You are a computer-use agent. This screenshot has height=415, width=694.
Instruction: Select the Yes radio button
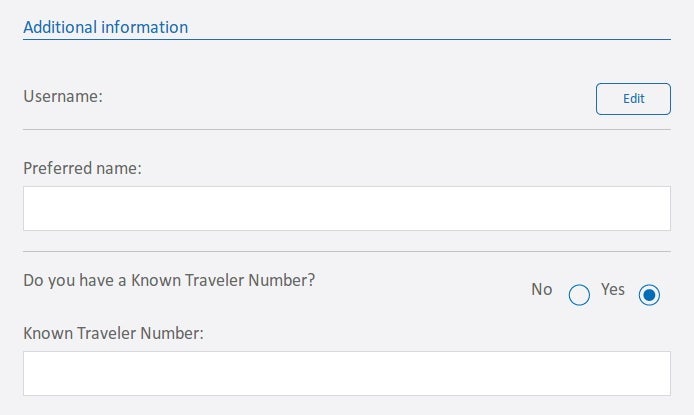tap(649, 295)
